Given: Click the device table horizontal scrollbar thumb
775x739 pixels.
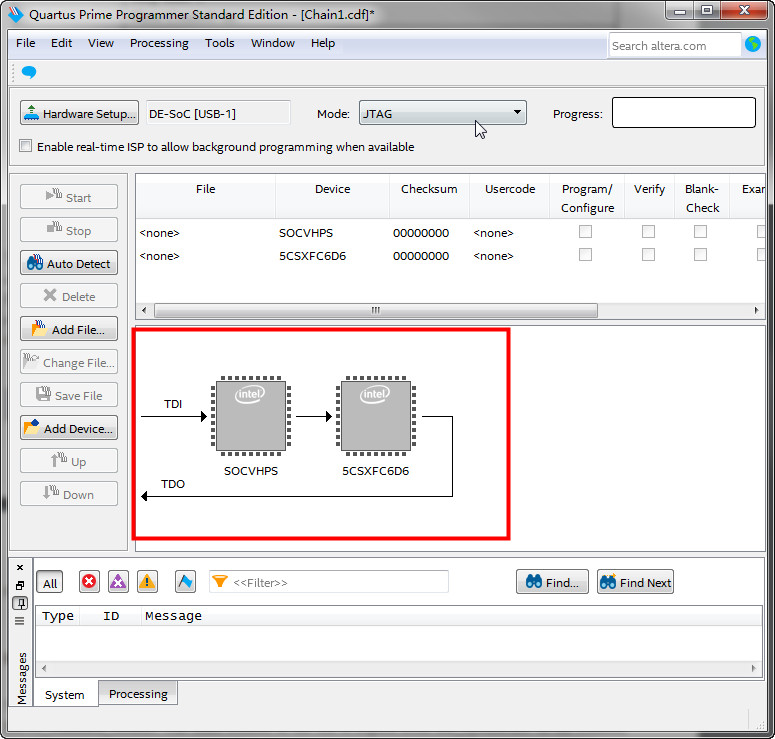Looking at the screenshot, I should click(376, 310).
